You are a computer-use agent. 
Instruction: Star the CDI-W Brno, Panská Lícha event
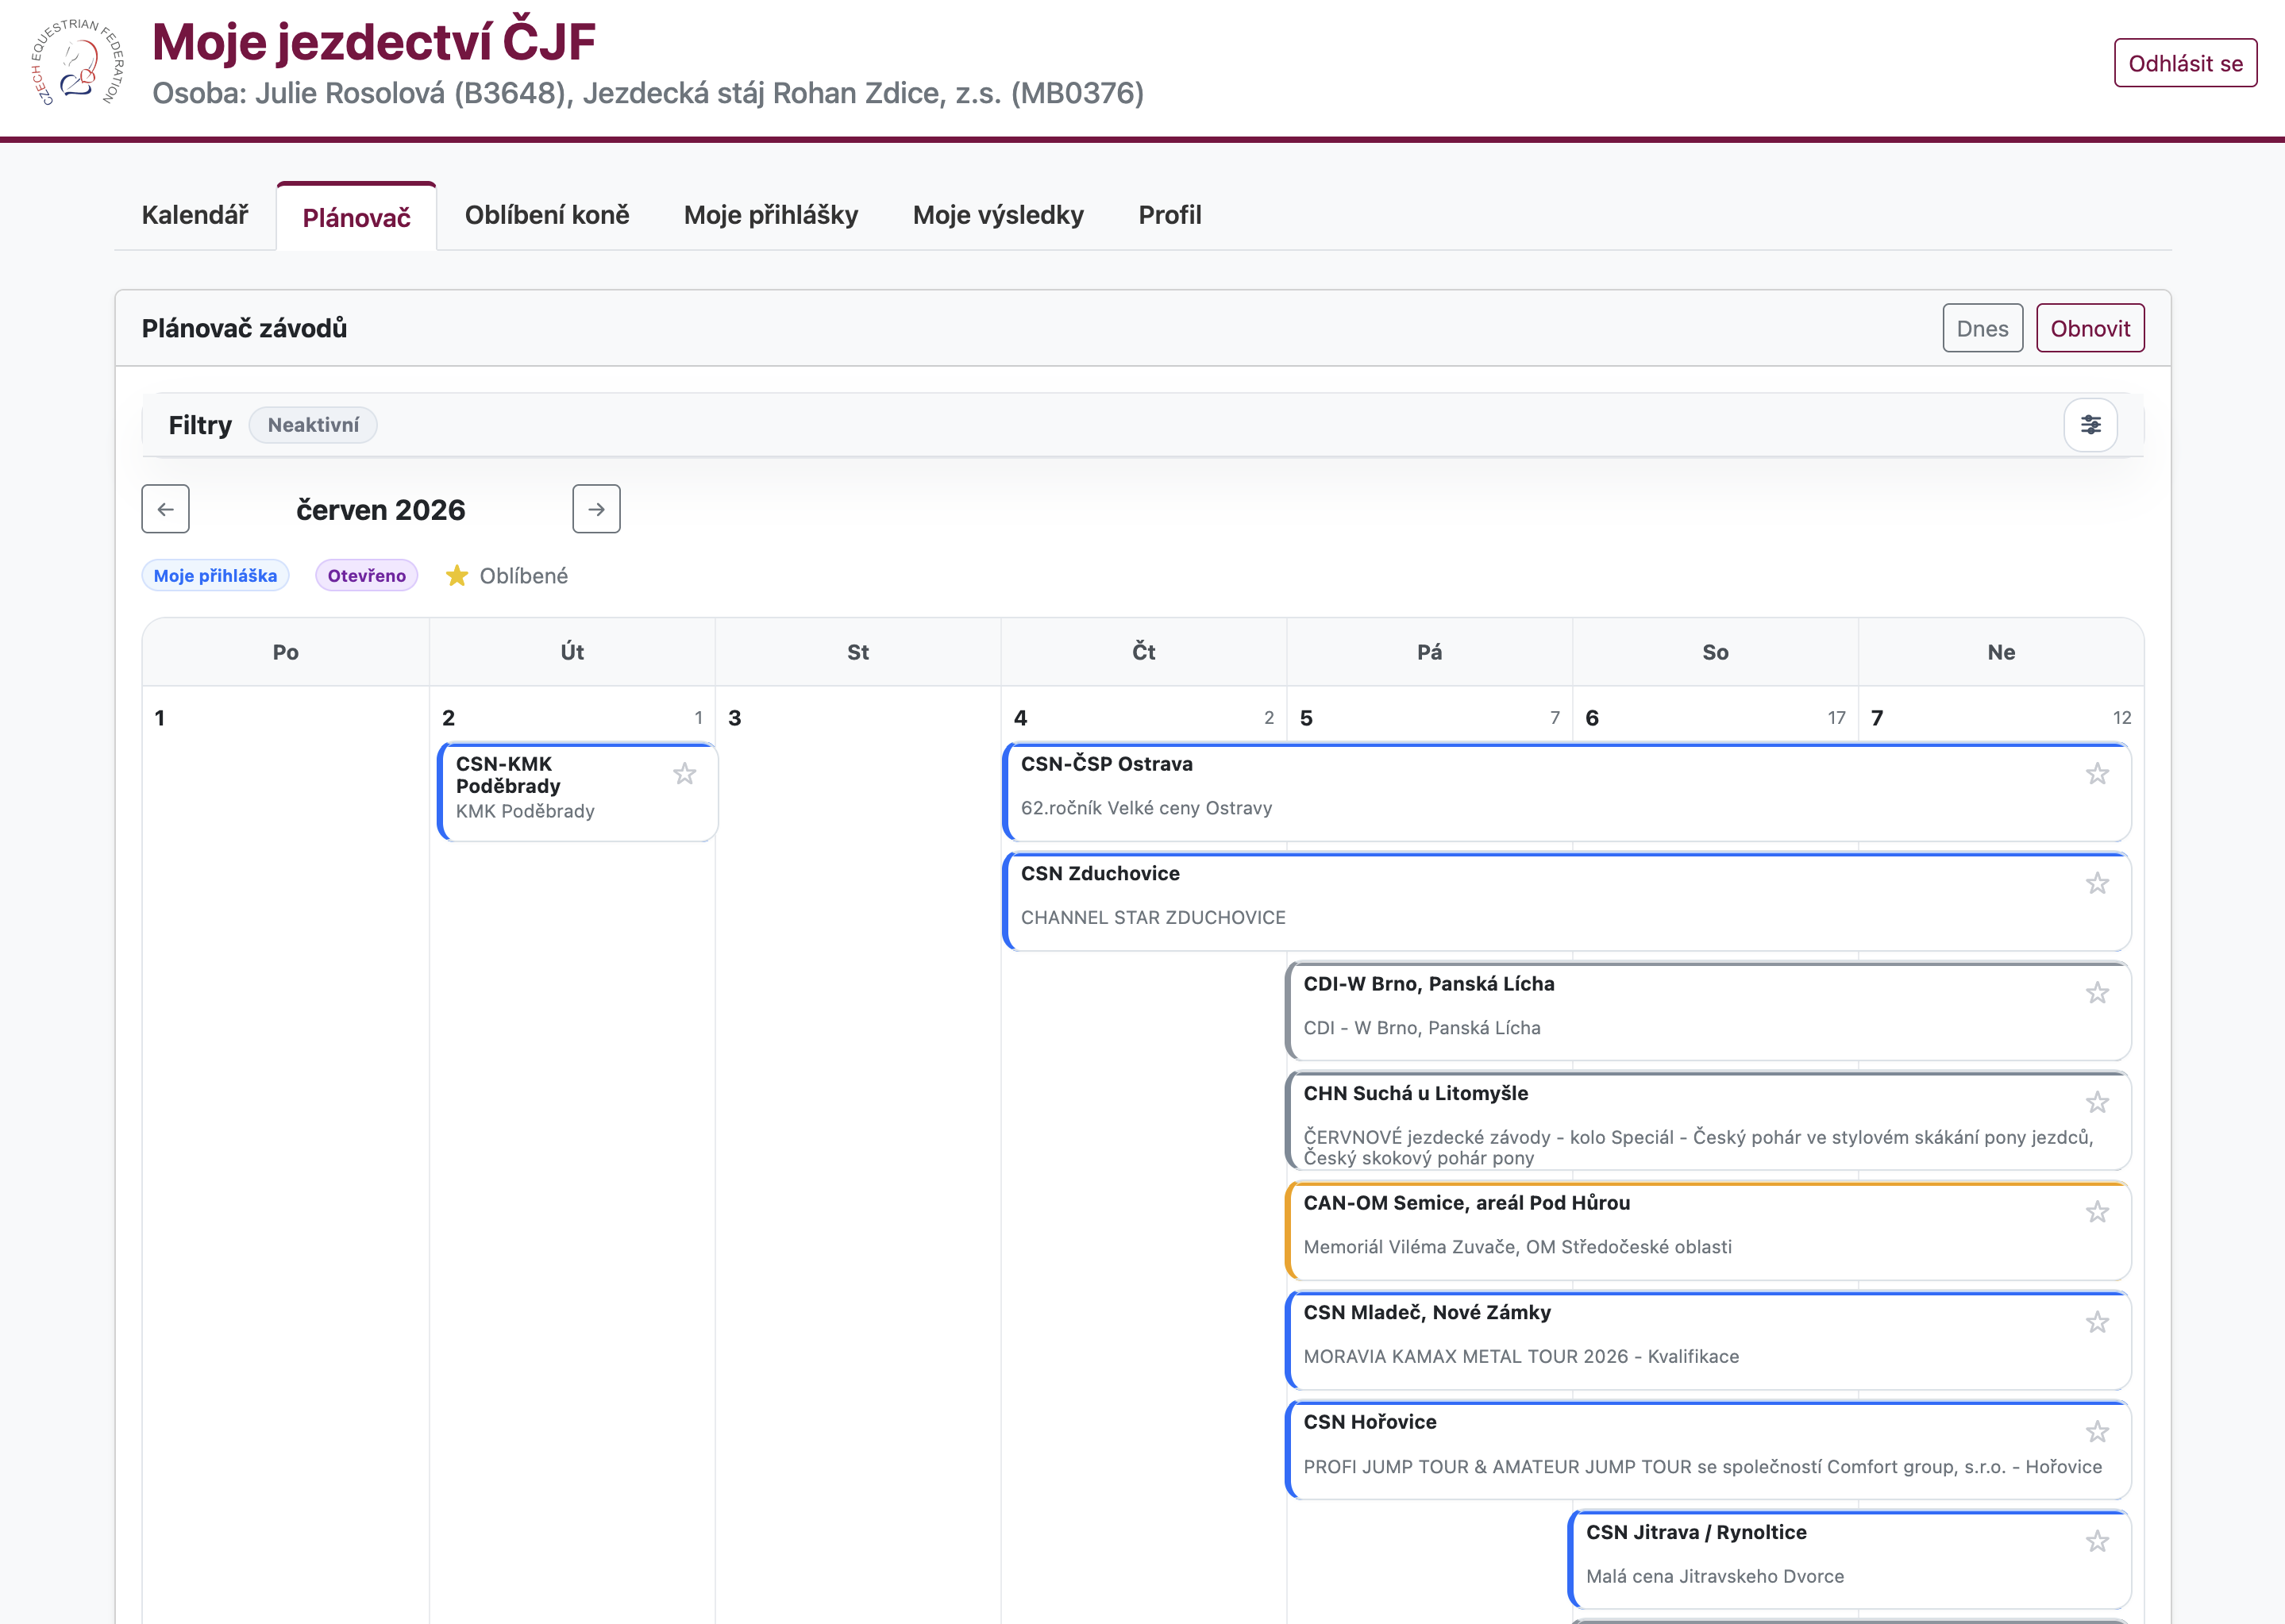(x=2097, y=993)
